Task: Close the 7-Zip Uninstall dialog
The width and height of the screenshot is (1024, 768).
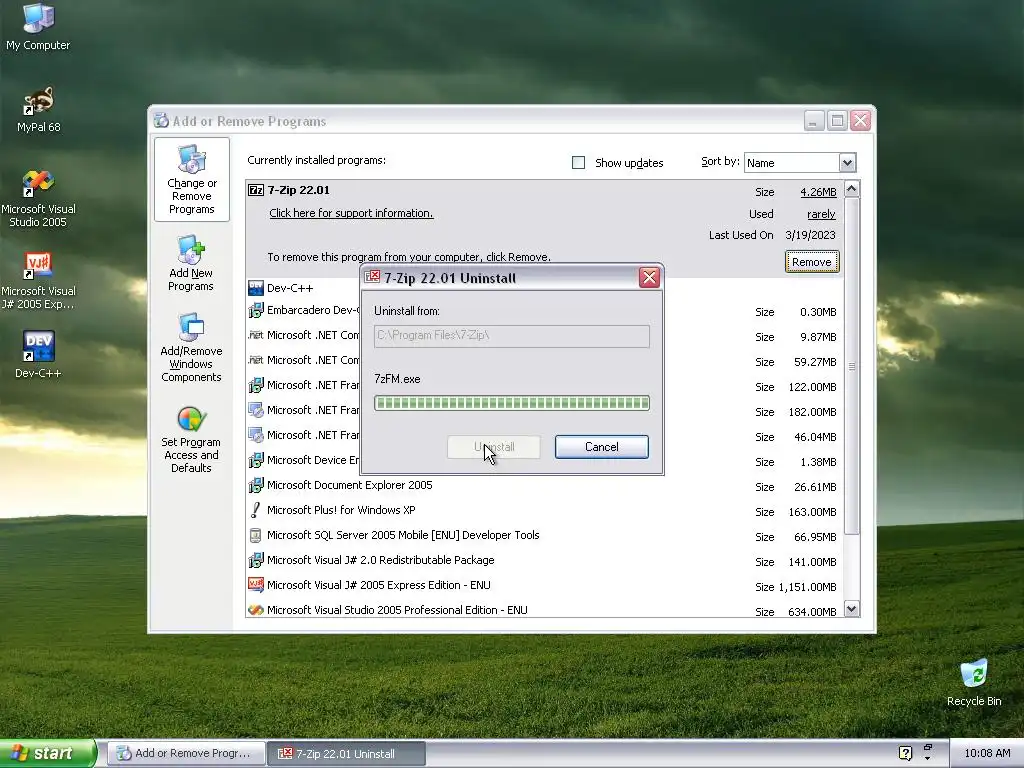Action: [649, 278]
